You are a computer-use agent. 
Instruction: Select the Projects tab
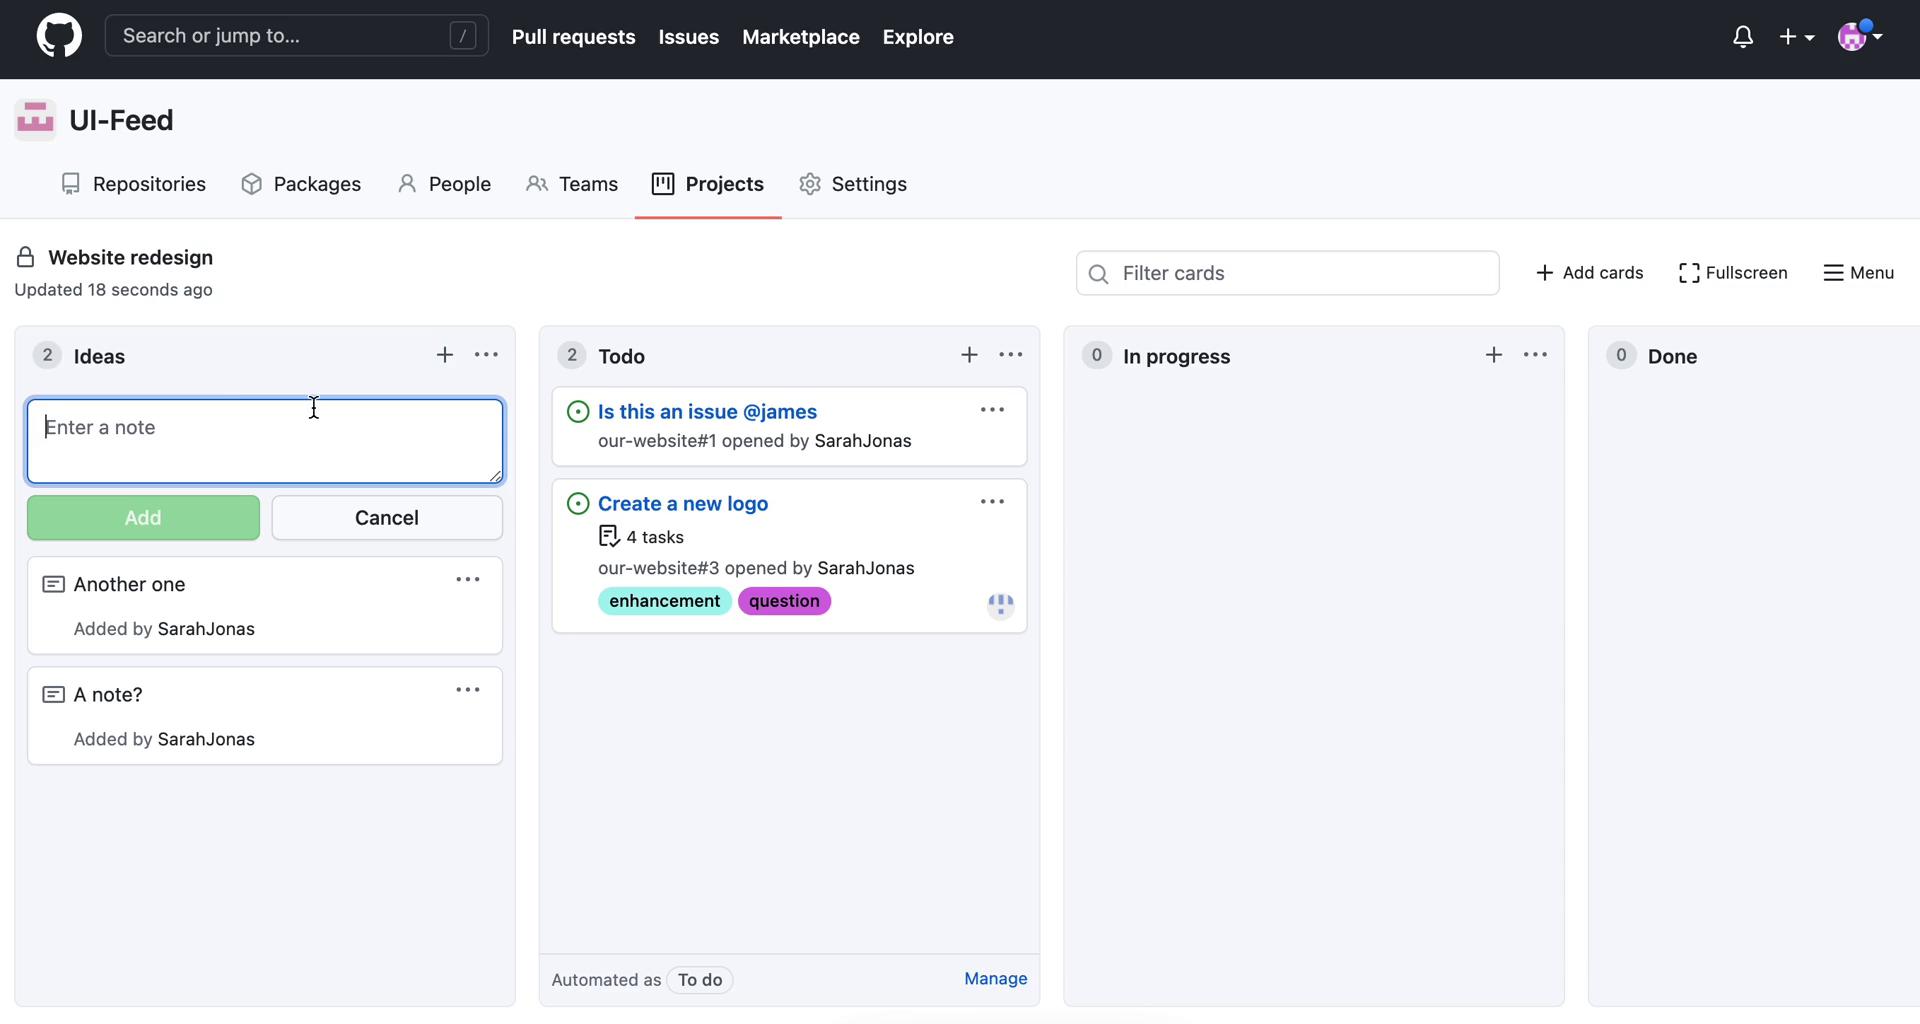click(708, 184)
